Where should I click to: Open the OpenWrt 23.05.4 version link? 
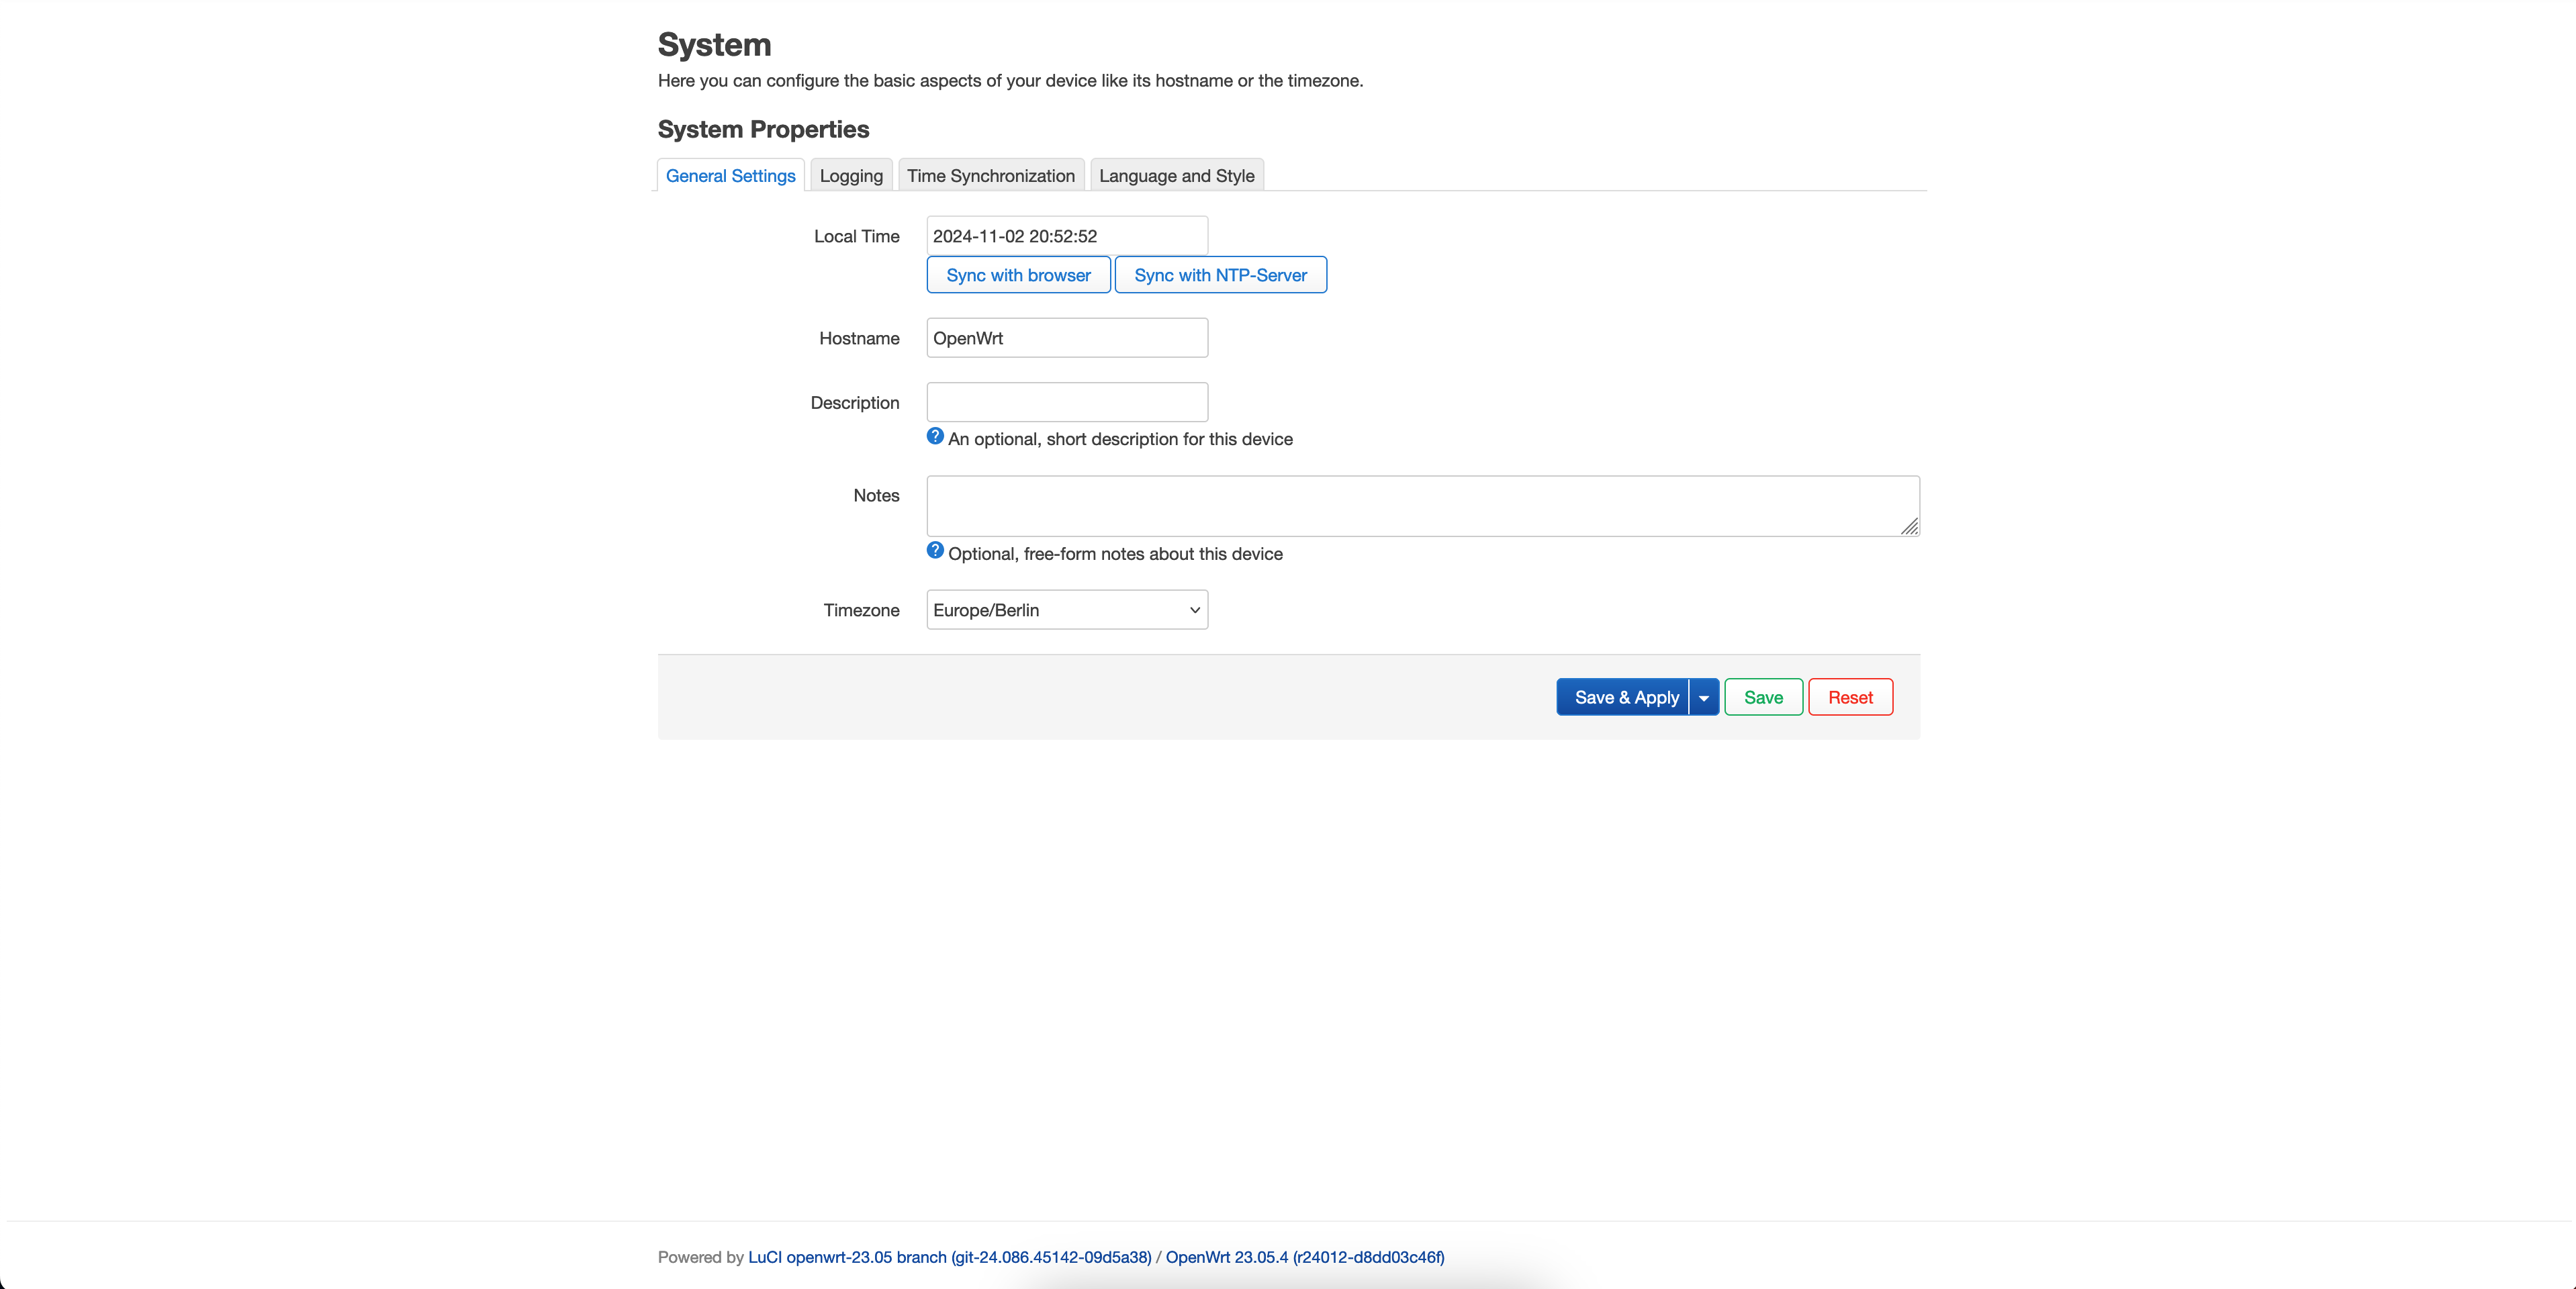pyautogui.click(x=1304, y=1257)
